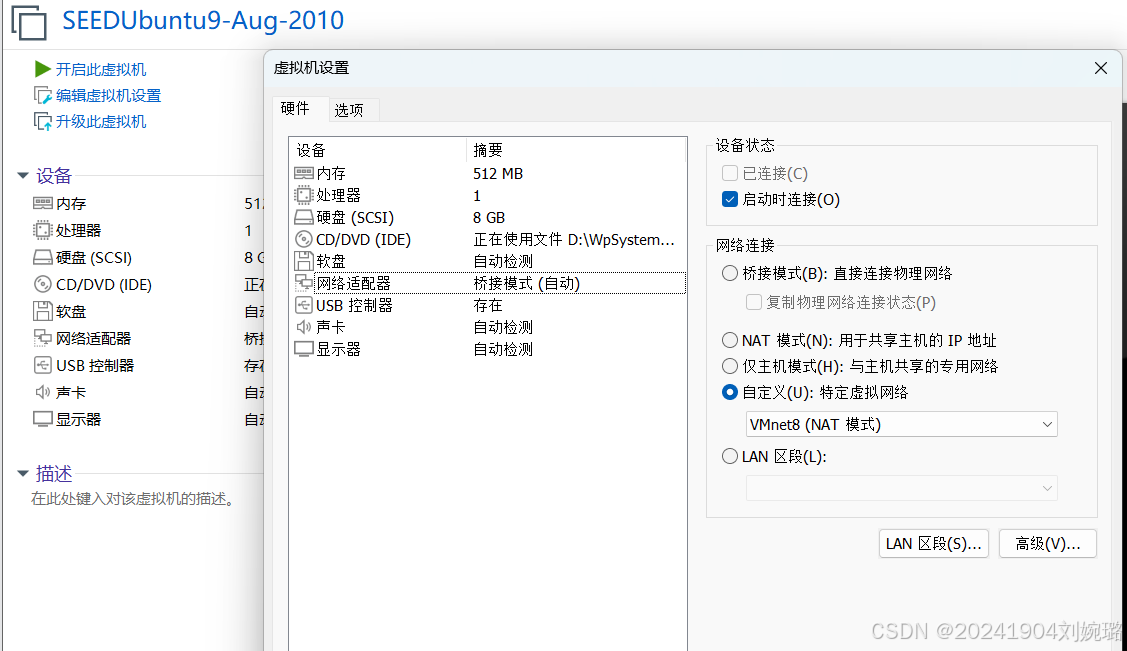Click the 升级此虚拟机 link
The width and height of the screenshot is (1127, 651).
(x=101, y=121)
